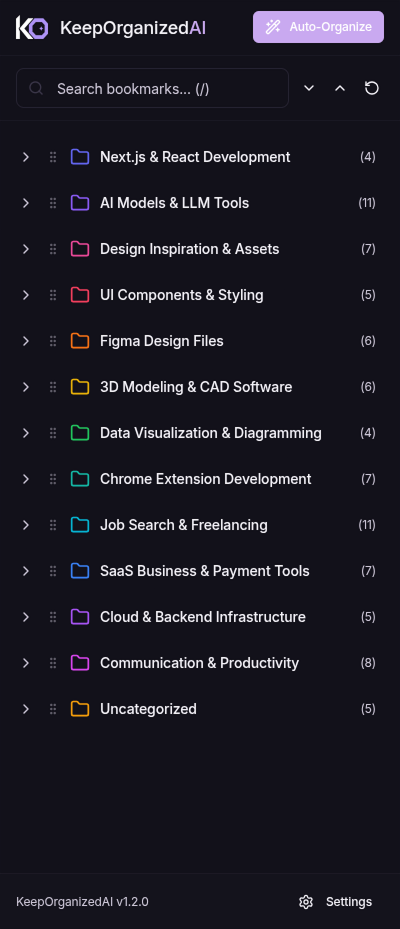This screenshot has width=400, height=929.
Task: Expand the SaaS Business & Payment Tools folder
Action: click(x=25, y=571)
